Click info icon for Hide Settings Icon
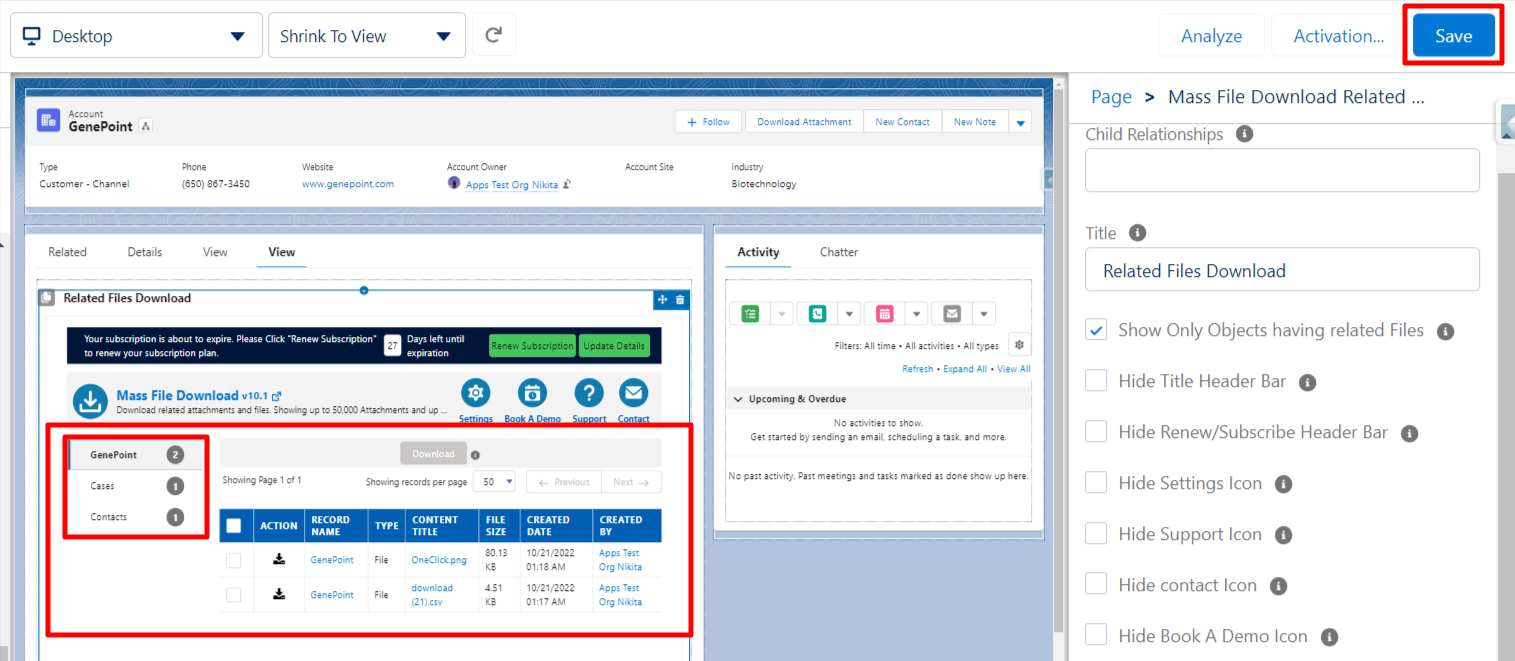 click(x=1284, y=484)
